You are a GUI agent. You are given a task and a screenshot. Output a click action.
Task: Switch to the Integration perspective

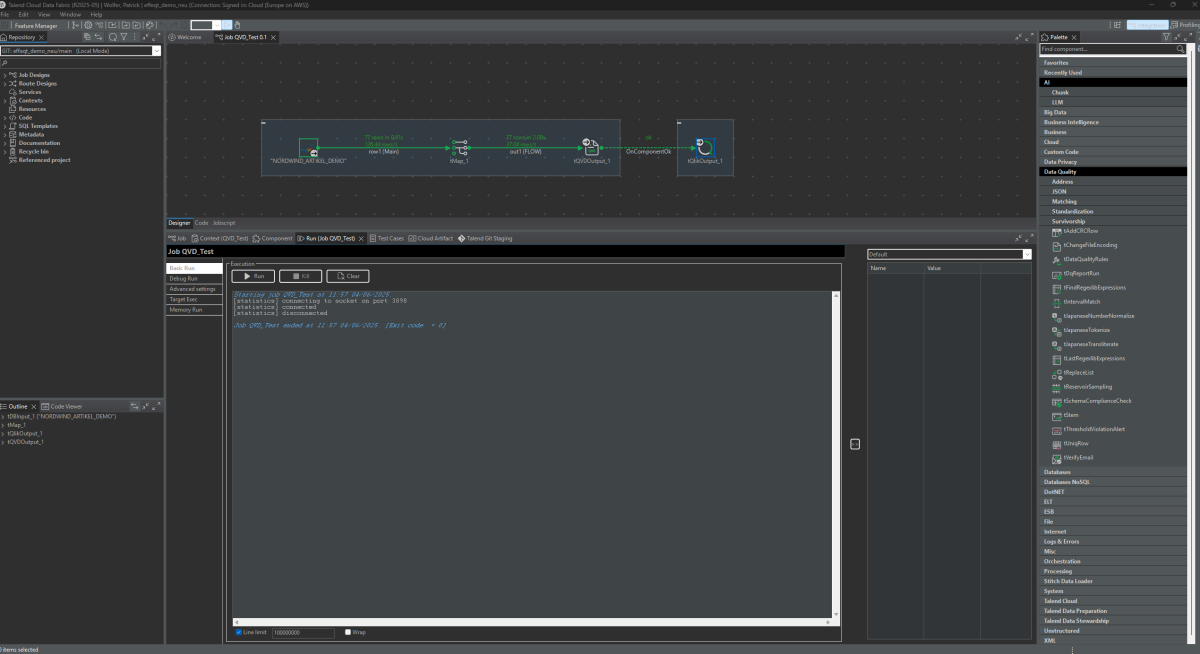click(x=1150, y=25)
